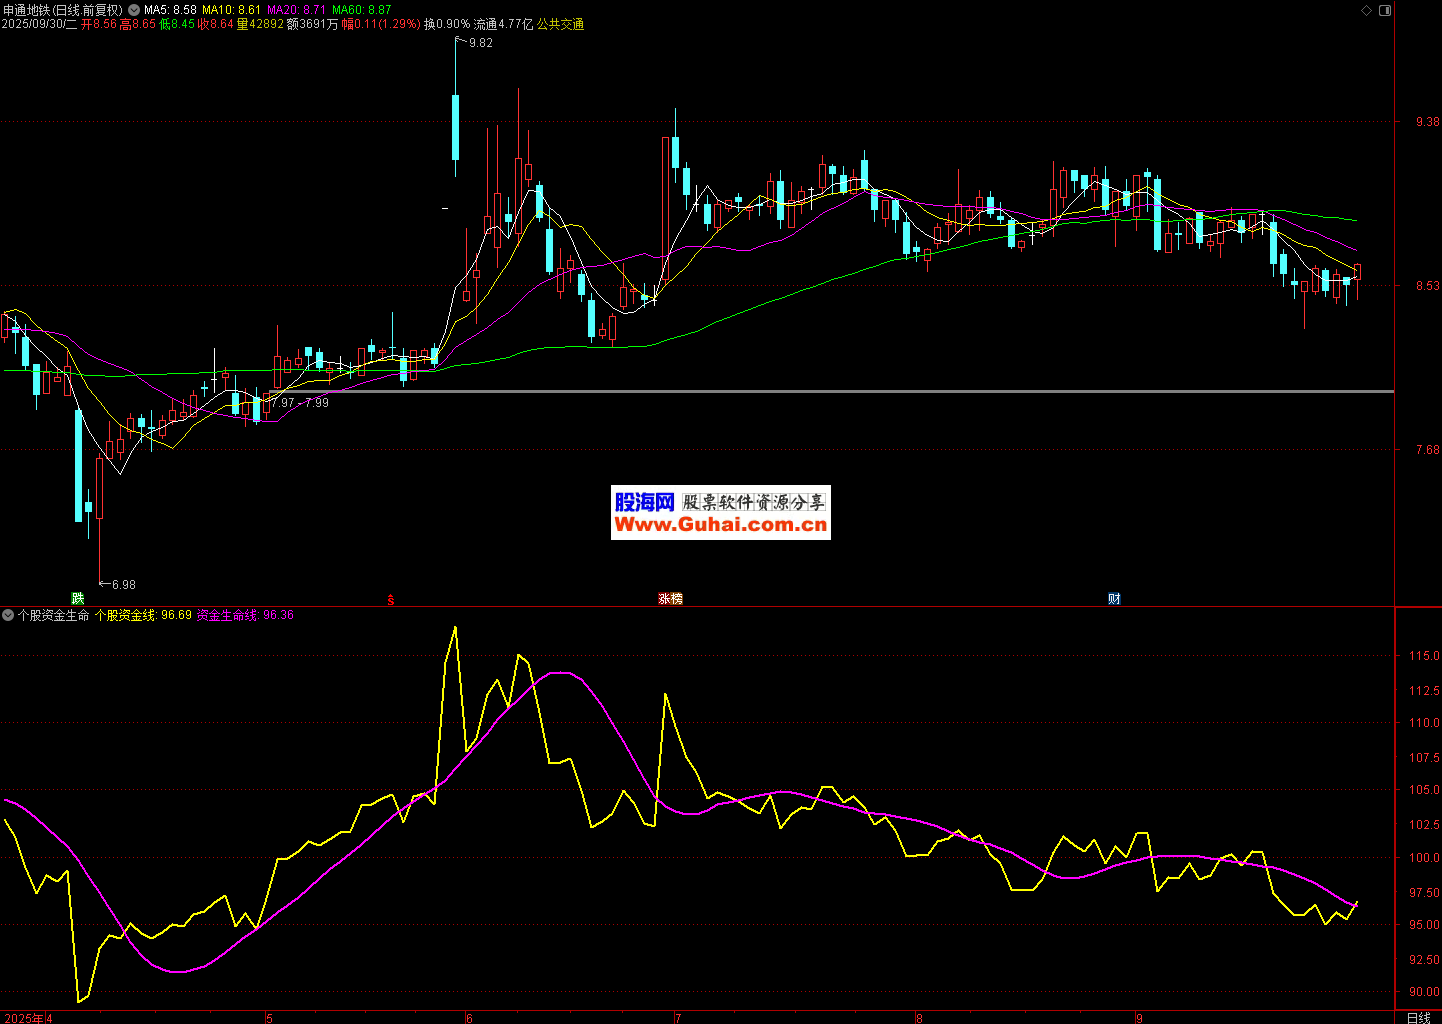Open the dropdown arrow beside 申通地铁 title

coord(134,10)
